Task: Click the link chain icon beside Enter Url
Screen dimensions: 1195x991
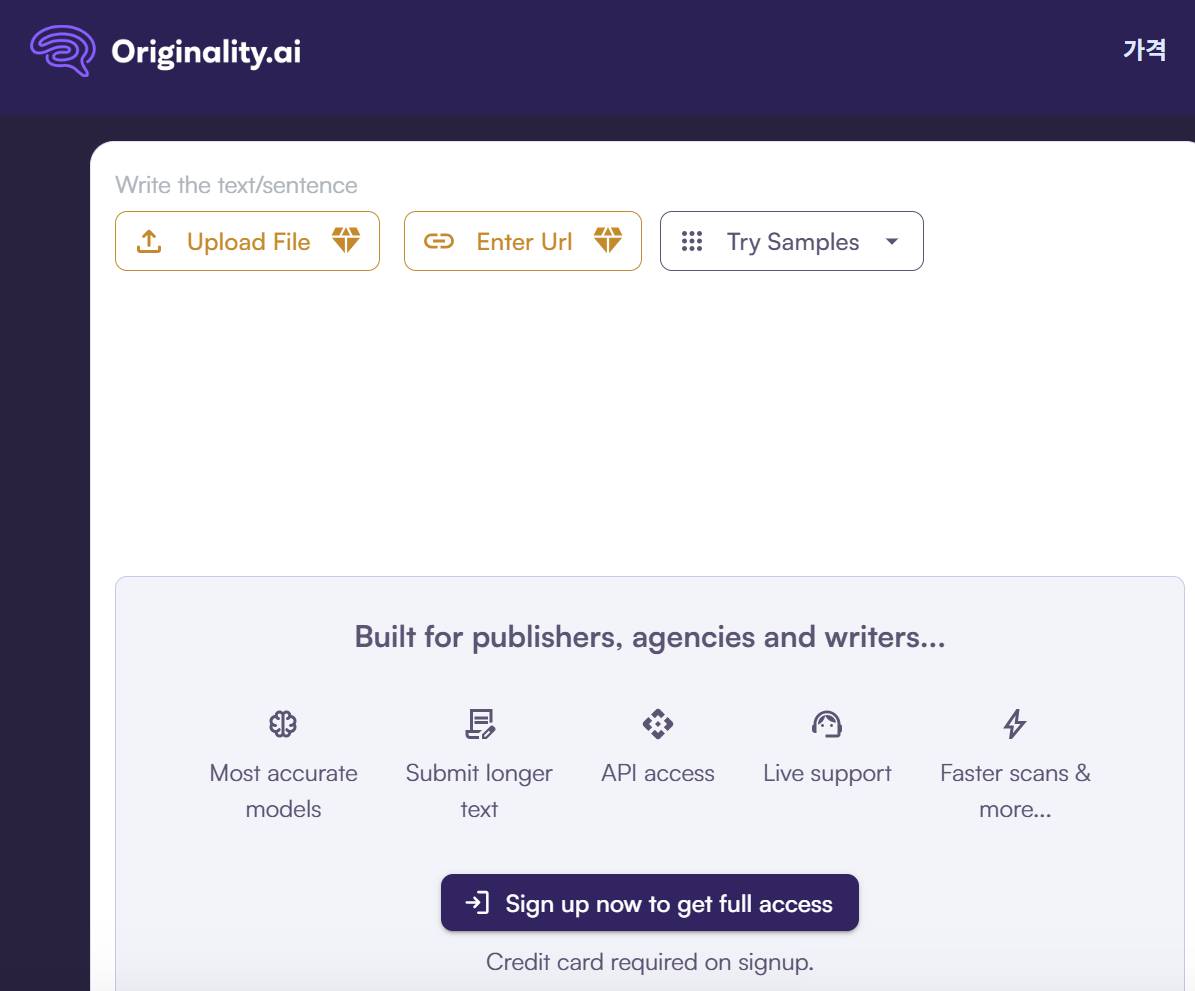Action: coord(439,241)
